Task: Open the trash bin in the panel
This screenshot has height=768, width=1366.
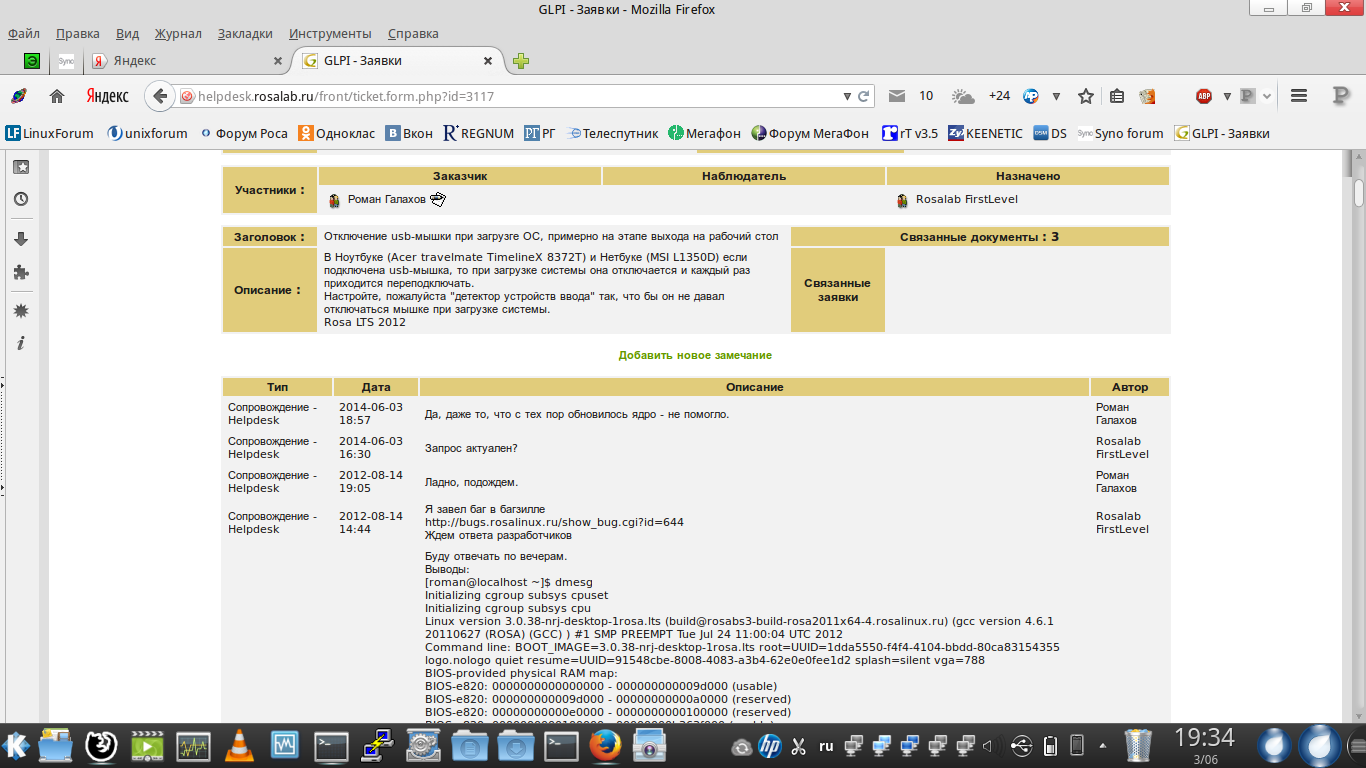Action: pyautogui.click(x=1138, y=746)
